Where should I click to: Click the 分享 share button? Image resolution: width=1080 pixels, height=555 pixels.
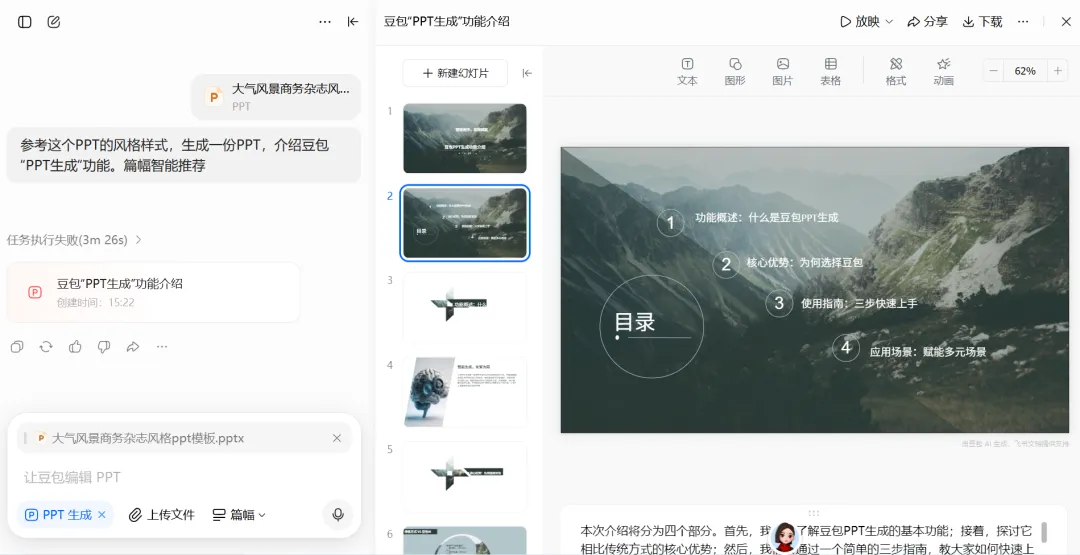pos(927,22)
